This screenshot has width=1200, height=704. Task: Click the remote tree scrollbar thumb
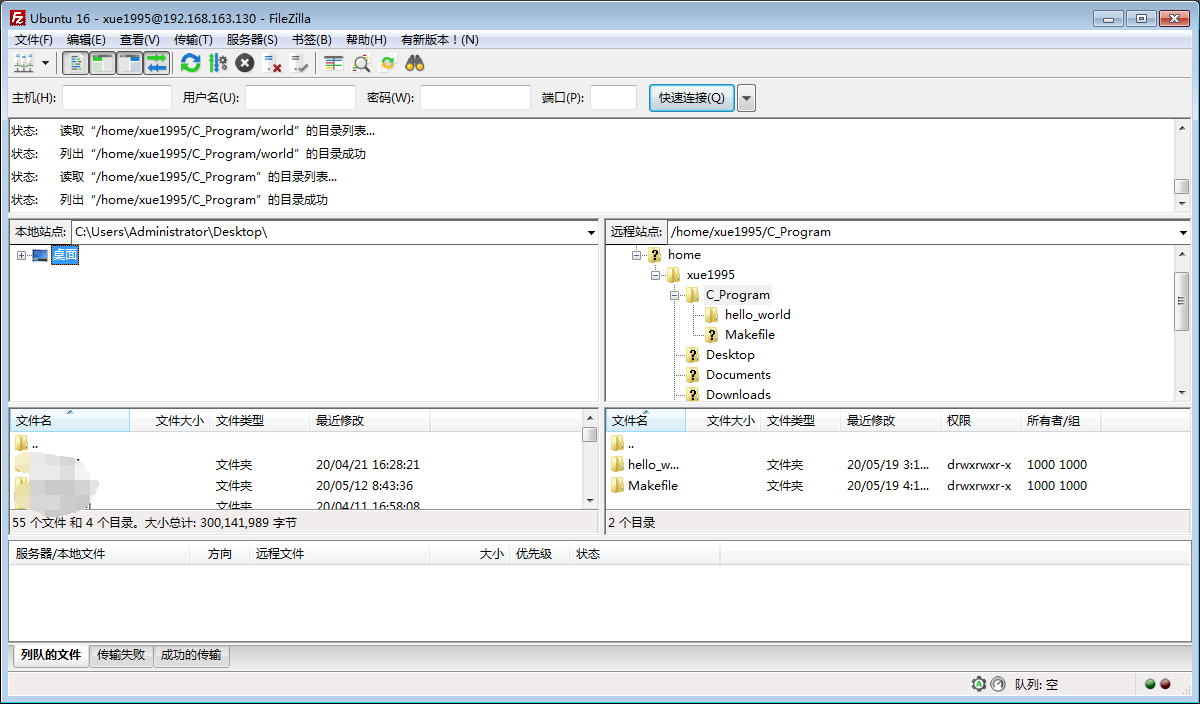(1182, 300)
